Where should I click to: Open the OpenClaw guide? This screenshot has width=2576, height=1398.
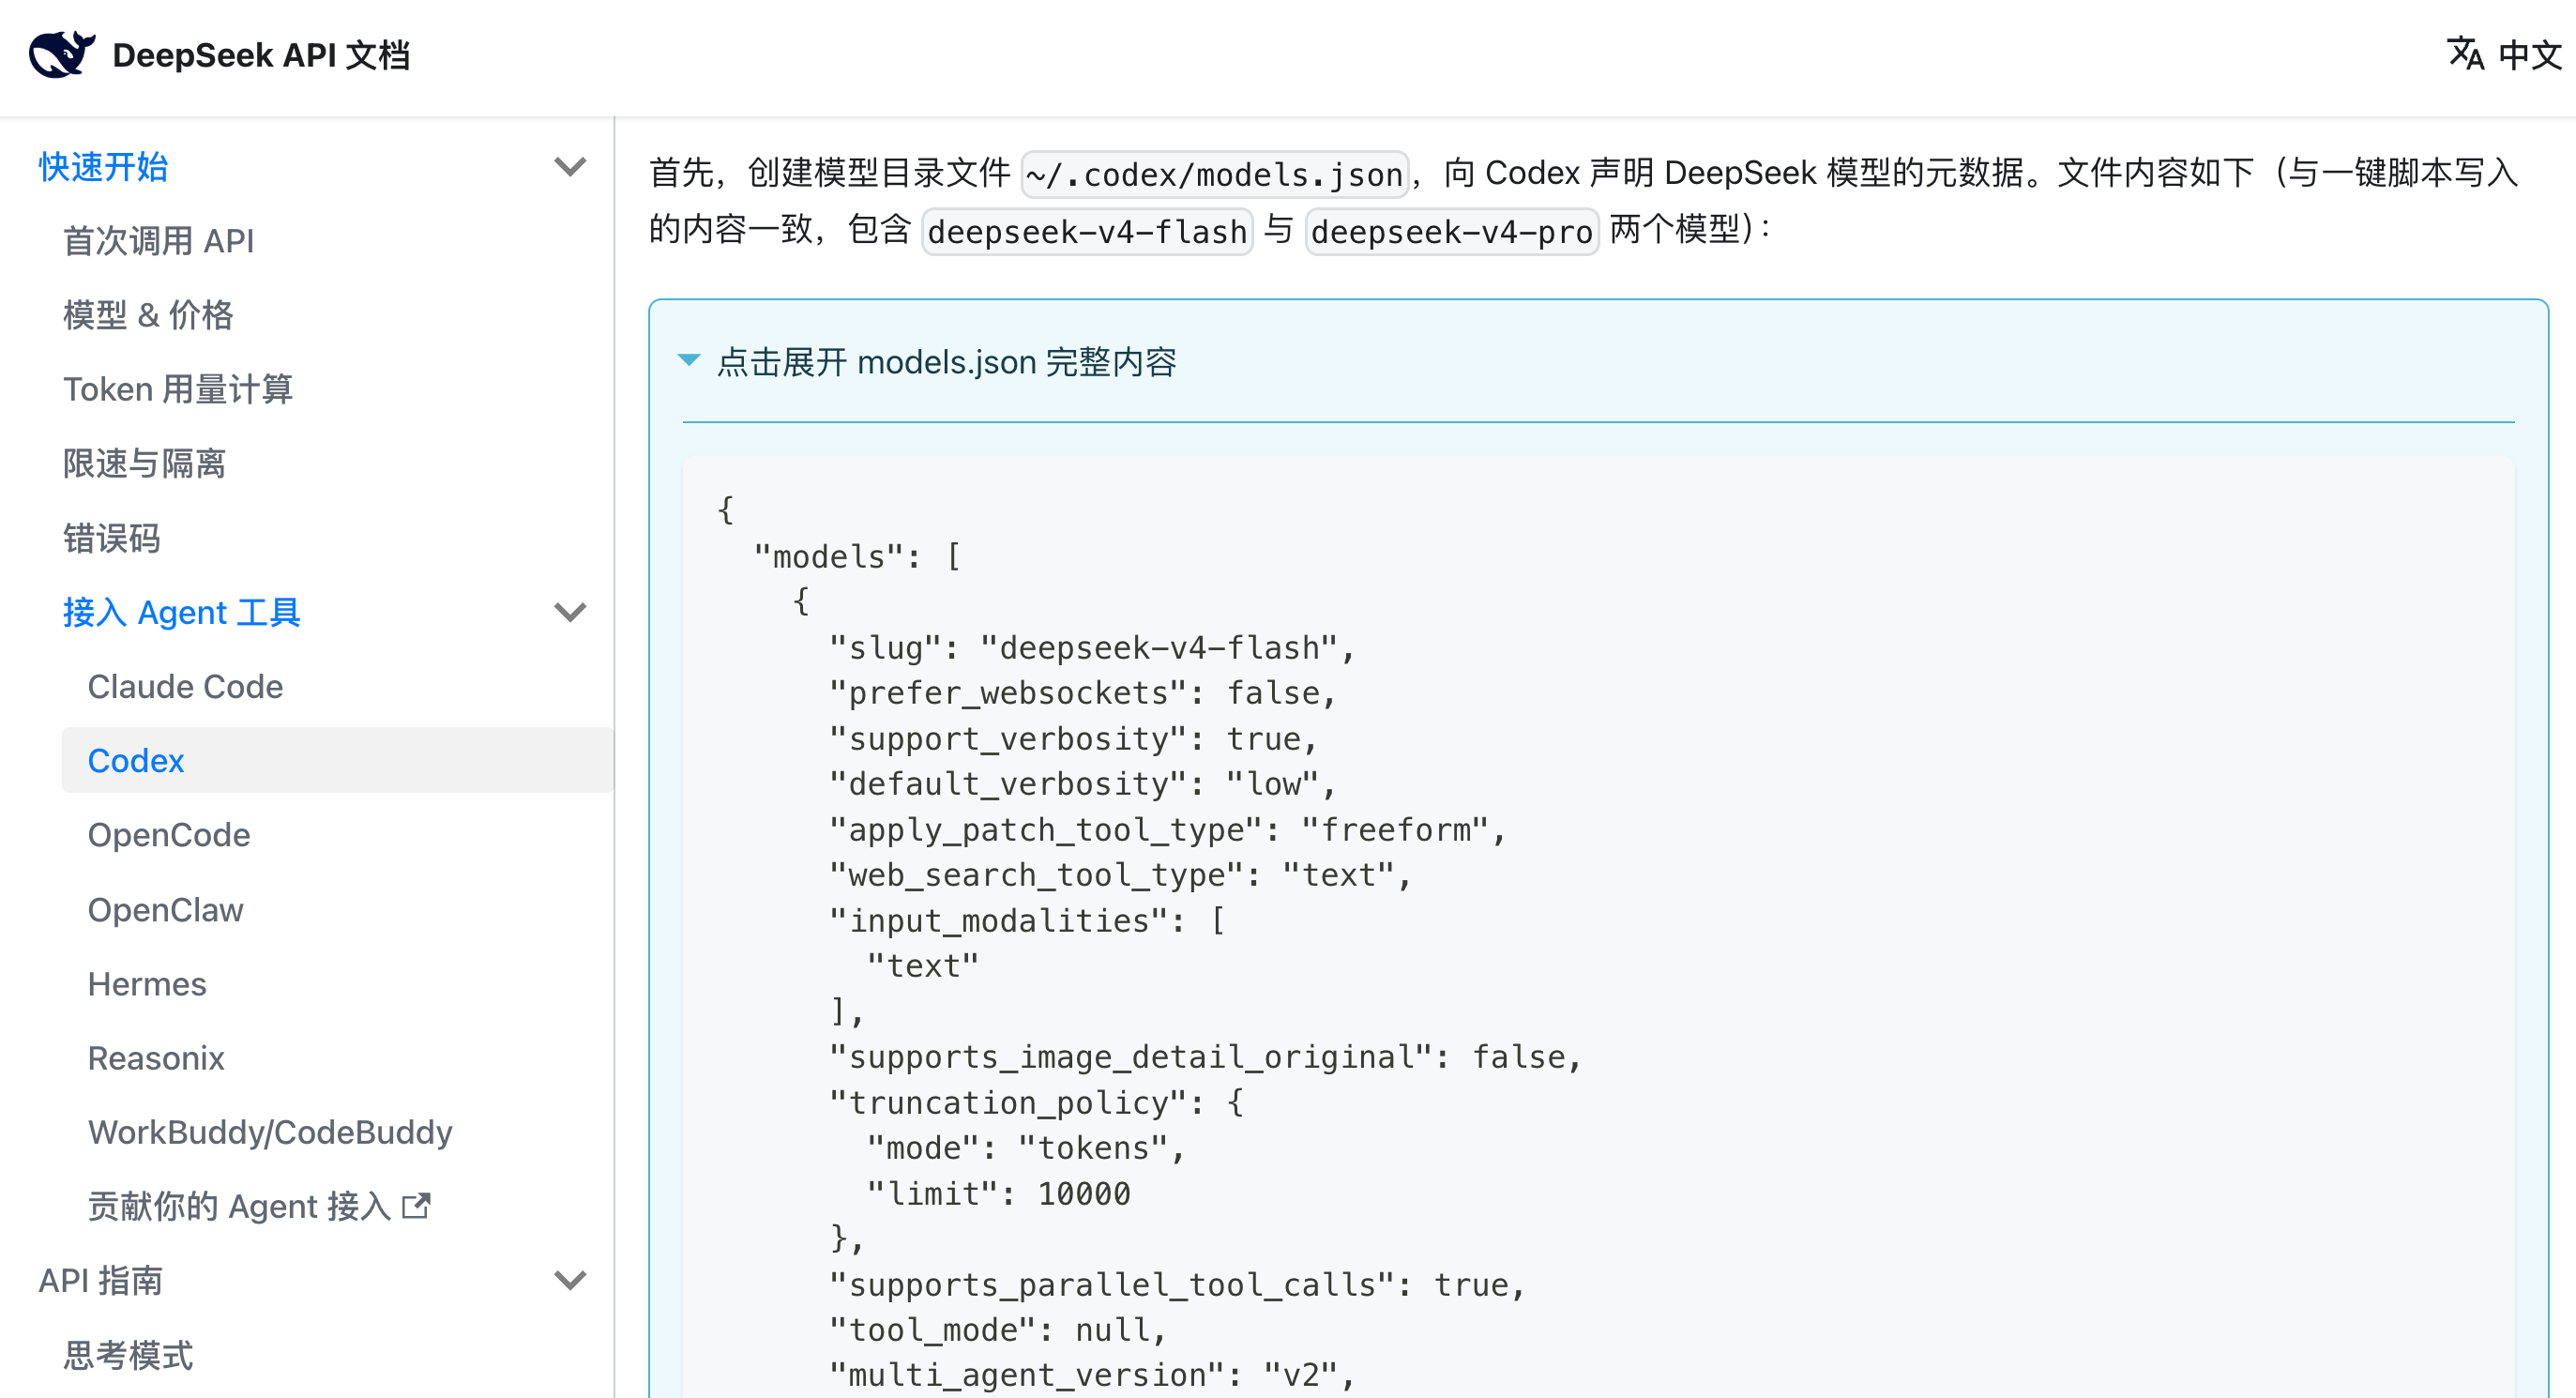click(x=165, y=909)
